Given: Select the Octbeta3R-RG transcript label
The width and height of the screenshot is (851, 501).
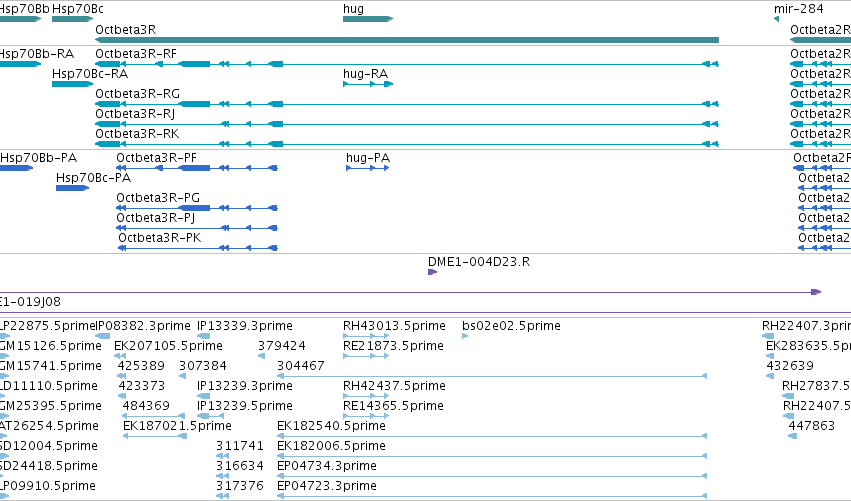Looking at the screenshot, I should coord(137,94).
